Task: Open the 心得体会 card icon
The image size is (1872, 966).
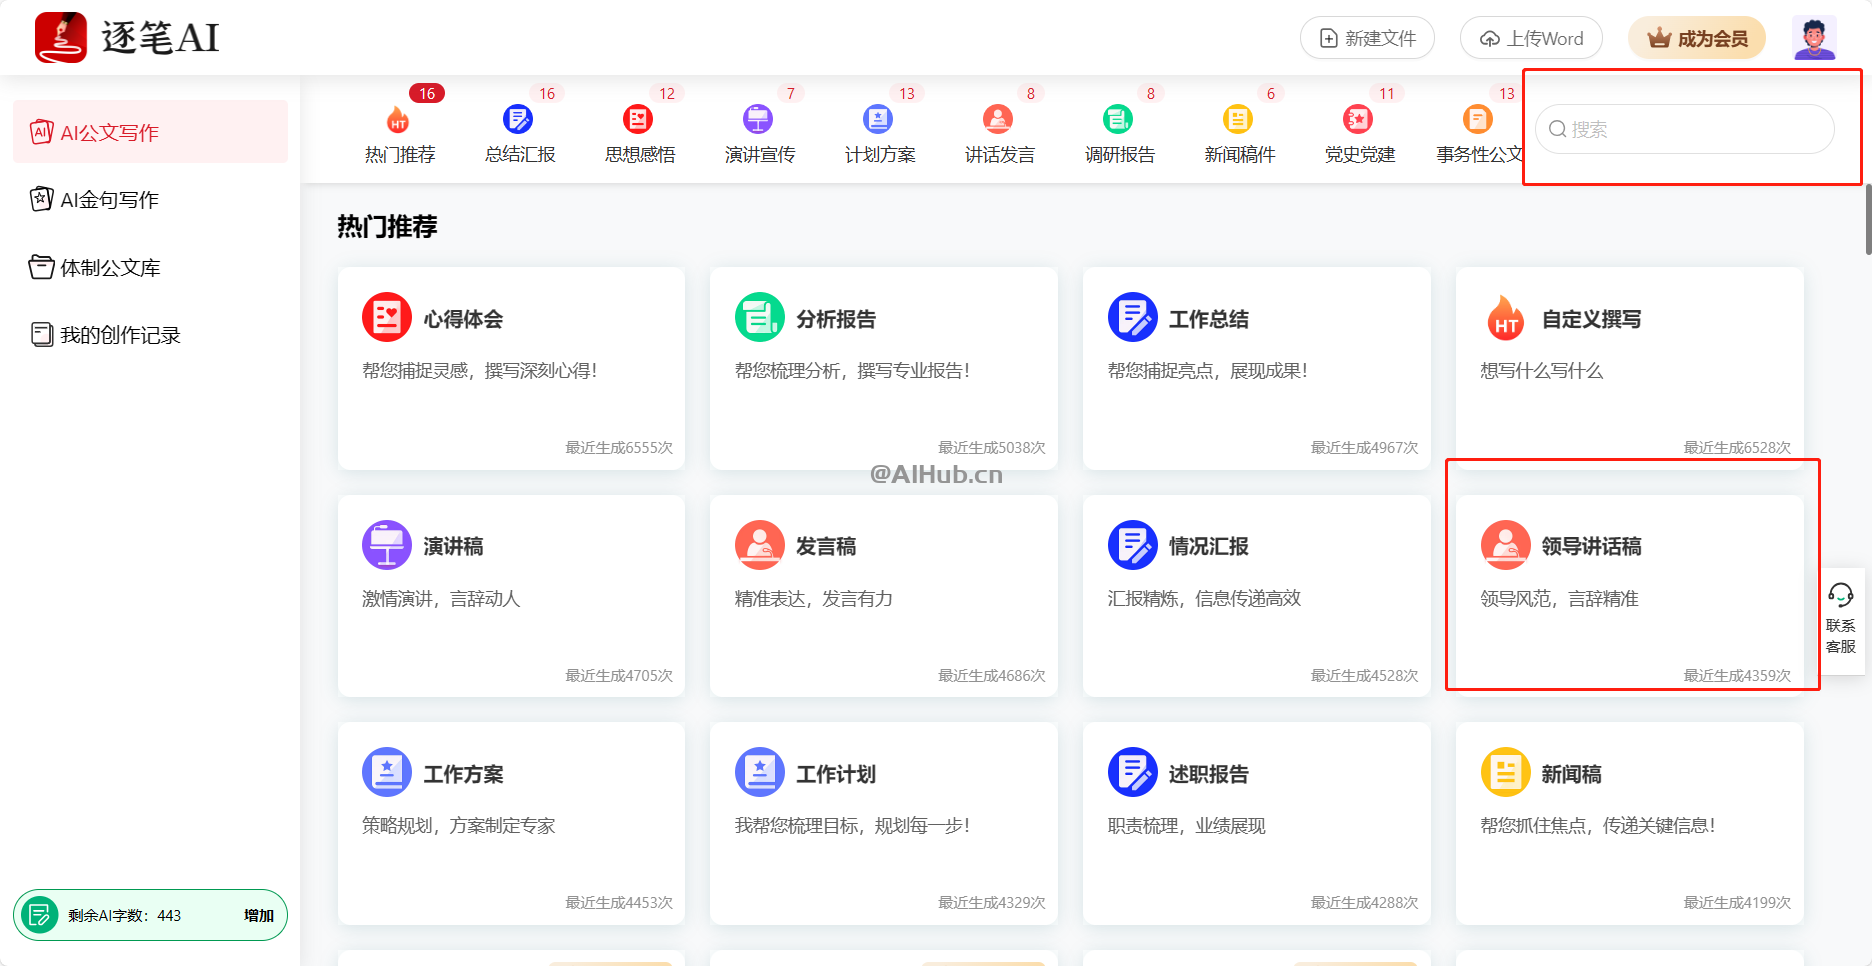Action: point(387,317)
